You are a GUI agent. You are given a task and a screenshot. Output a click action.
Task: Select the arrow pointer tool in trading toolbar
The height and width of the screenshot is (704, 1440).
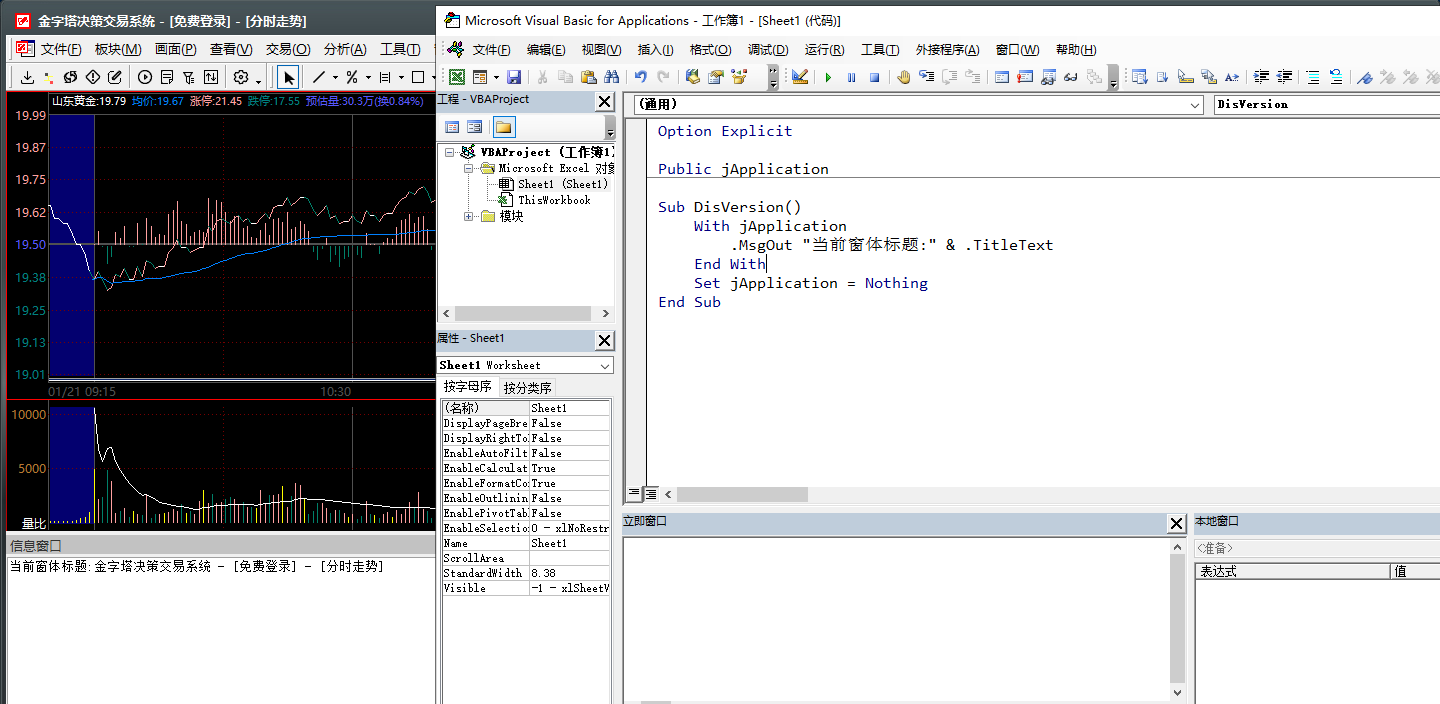coord(288,77)
